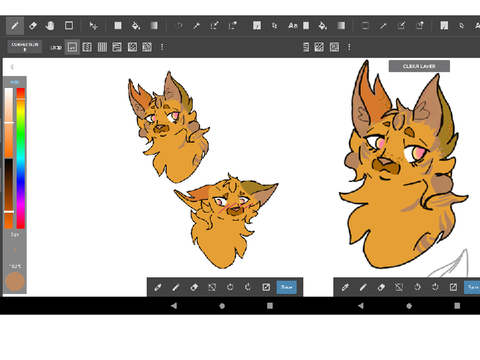Screen dimensions: 480x360
Task: Tap the brush size pixel value label
Action: pos(14,235)
